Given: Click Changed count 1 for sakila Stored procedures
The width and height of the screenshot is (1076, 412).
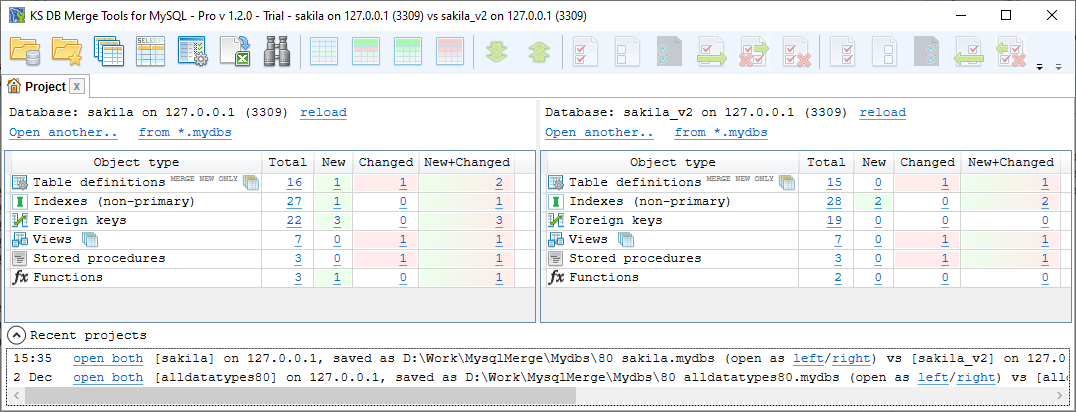Looking at the screenshot, I should 404,258.
